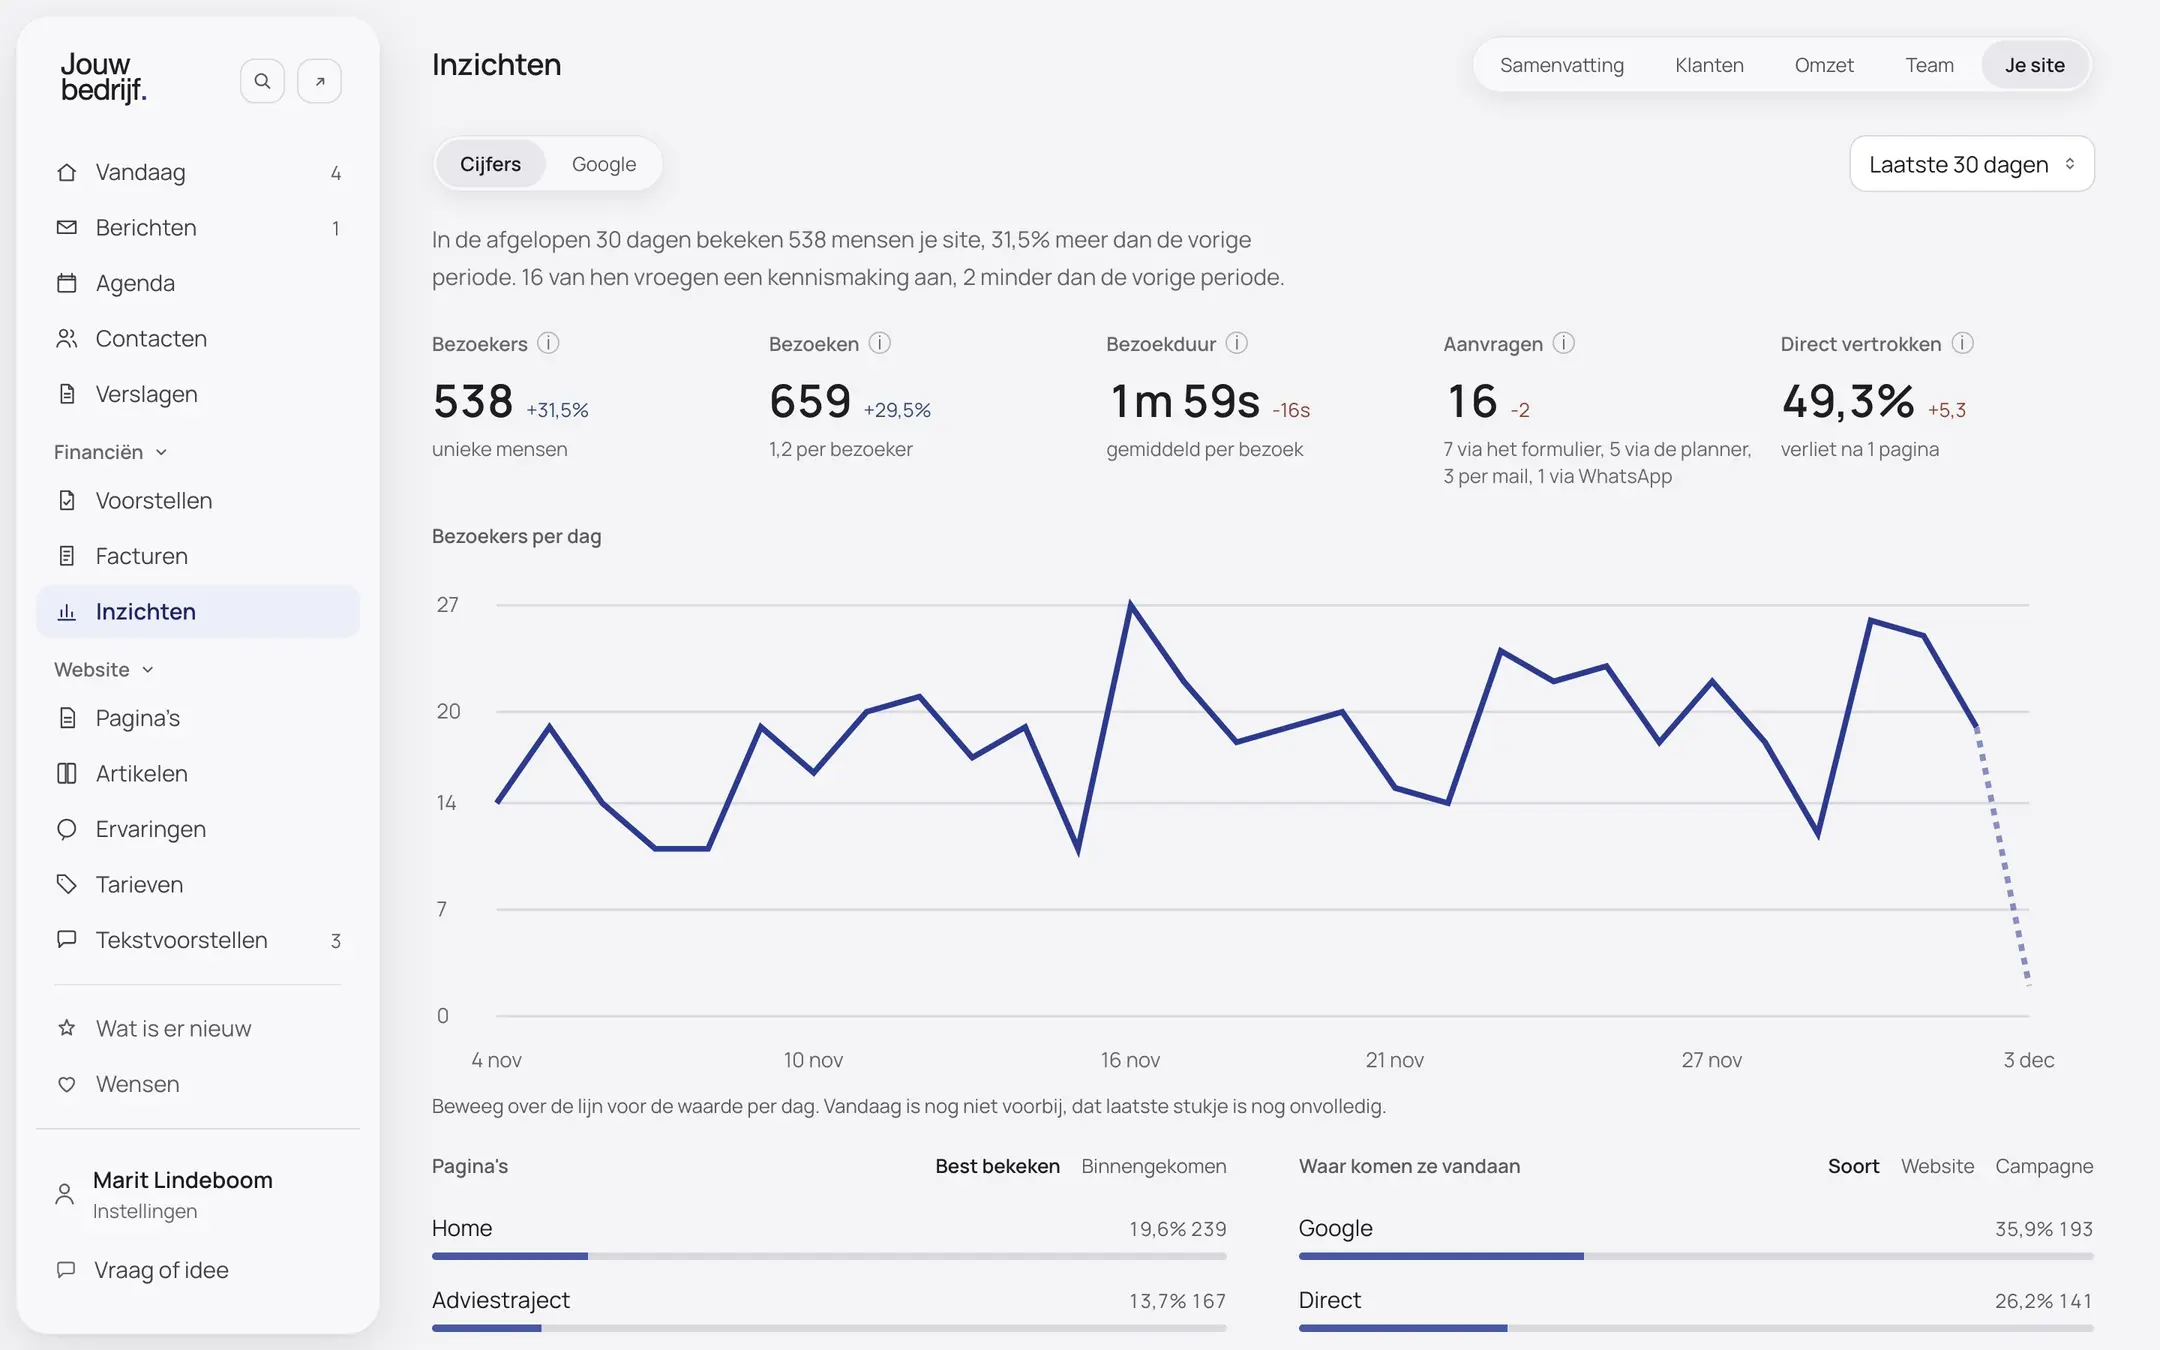This screenshot has height=1350, width=2160.
Task: Click the document icon next to Verslagen
Action: [x=67, y=394]
